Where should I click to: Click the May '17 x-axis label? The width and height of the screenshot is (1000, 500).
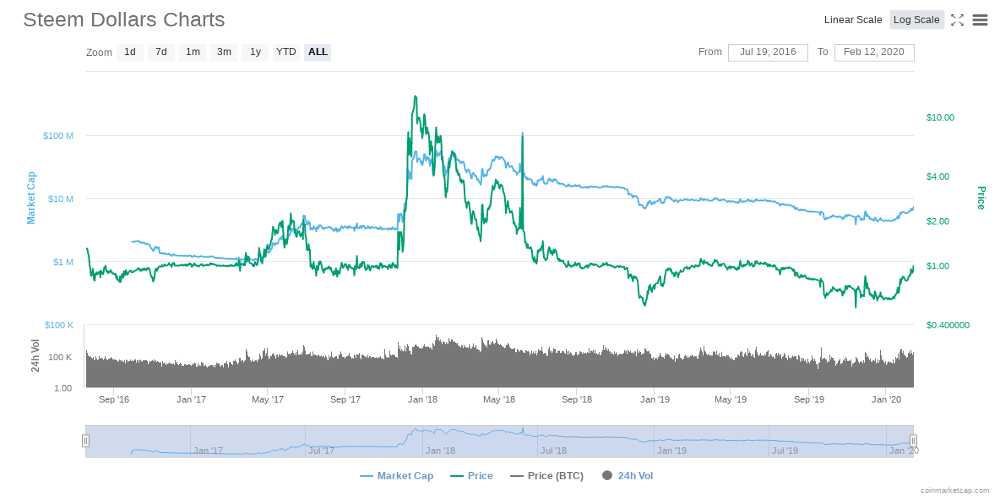[268, 400]
